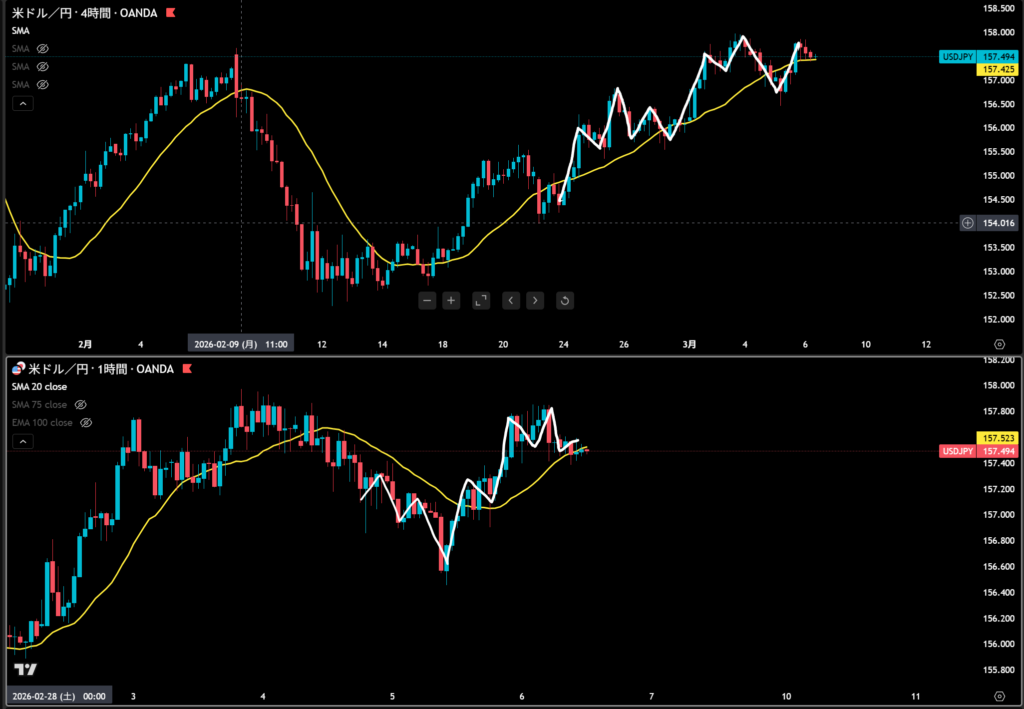
Task: Zoom in the 4-hour chart with plus button
Action: (451, 300)
